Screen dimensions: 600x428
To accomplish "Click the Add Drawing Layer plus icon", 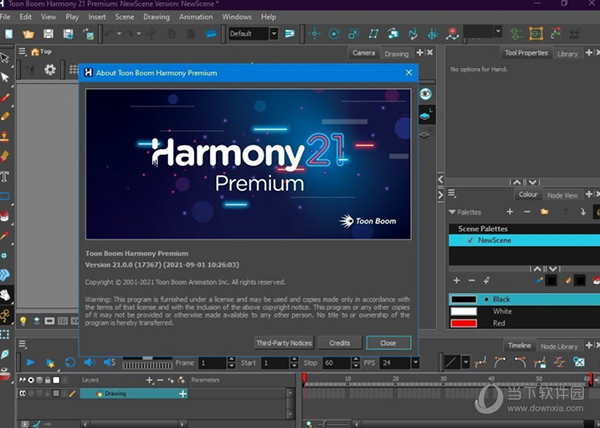I will [149, 380].
